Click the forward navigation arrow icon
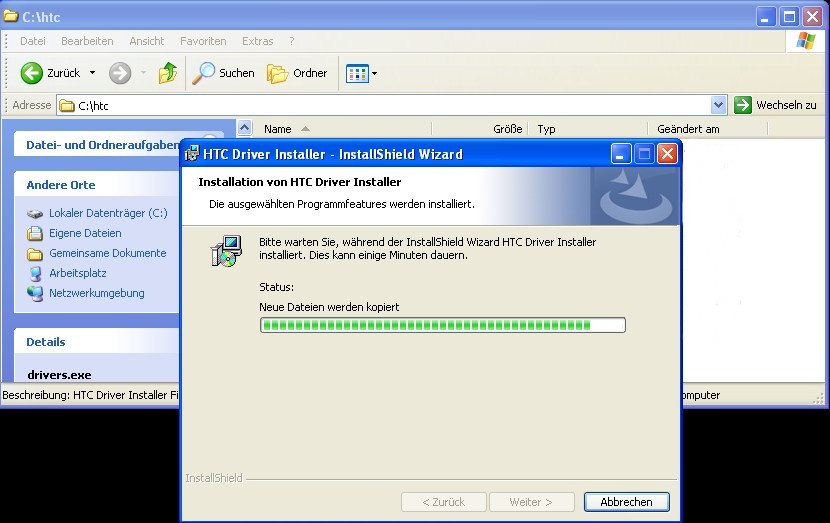 pos(119,73)
